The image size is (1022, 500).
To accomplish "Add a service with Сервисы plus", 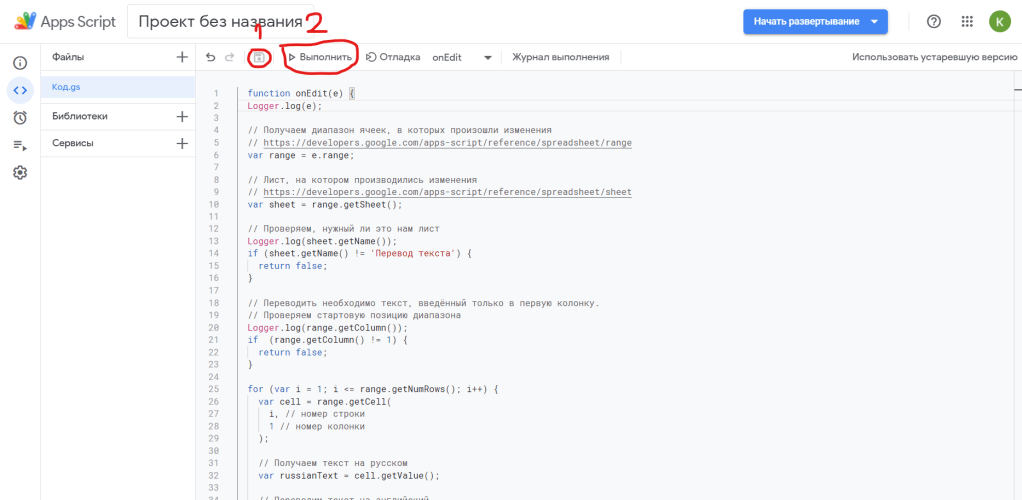I will pyautogui.click(x=182, y=143).
